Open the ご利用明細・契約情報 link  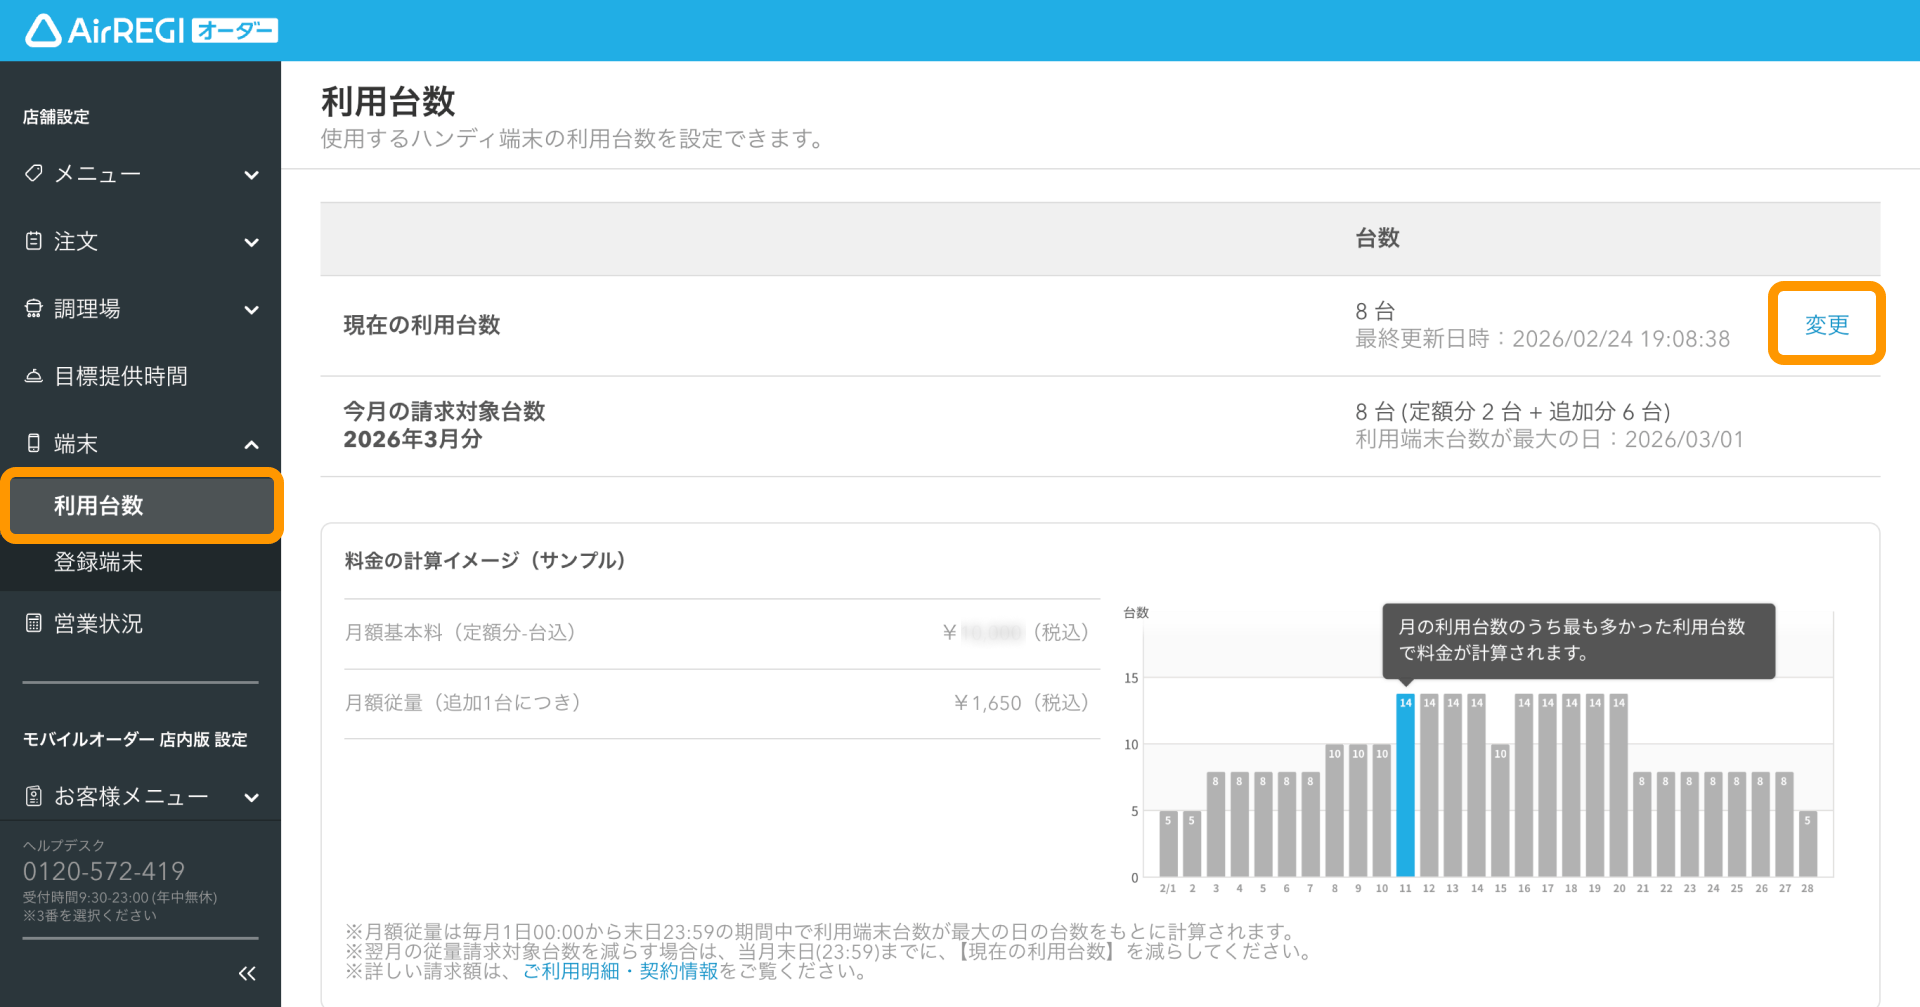click(620, 971)
